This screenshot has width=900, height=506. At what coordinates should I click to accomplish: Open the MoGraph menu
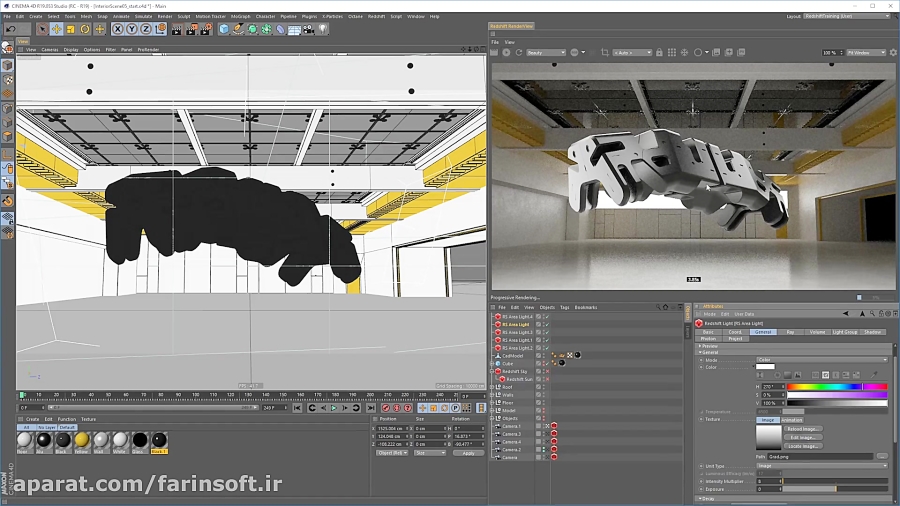point(241,16)
